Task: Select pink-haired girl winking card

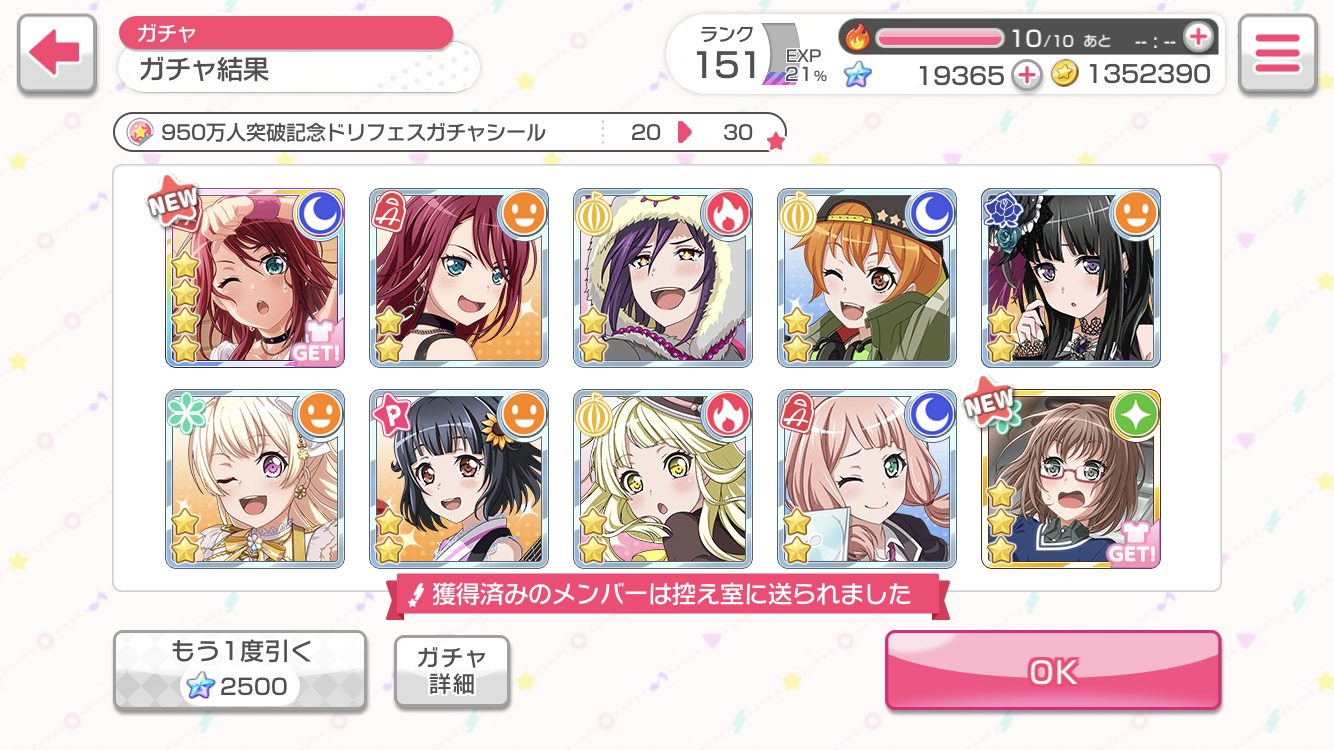Action: [867, 479]
